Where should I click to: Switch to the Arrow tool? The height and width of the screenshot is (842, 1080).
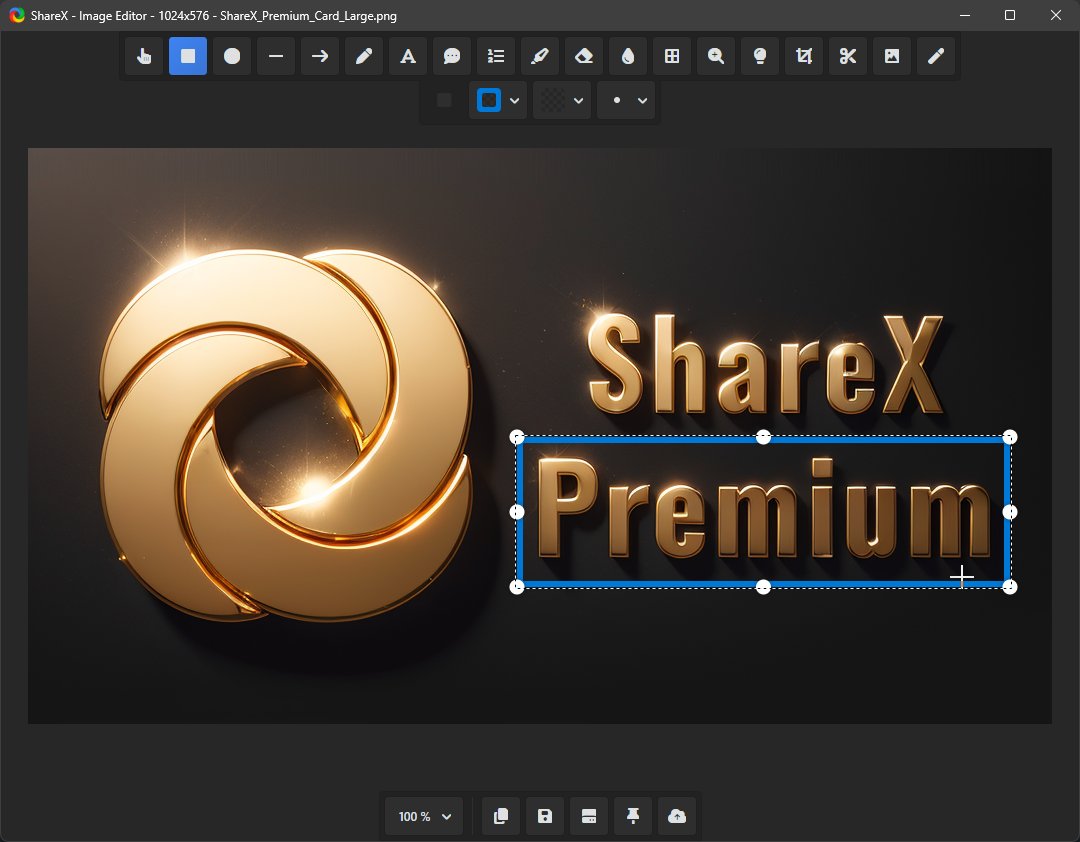pyautogui.click(x=319, y=56)
